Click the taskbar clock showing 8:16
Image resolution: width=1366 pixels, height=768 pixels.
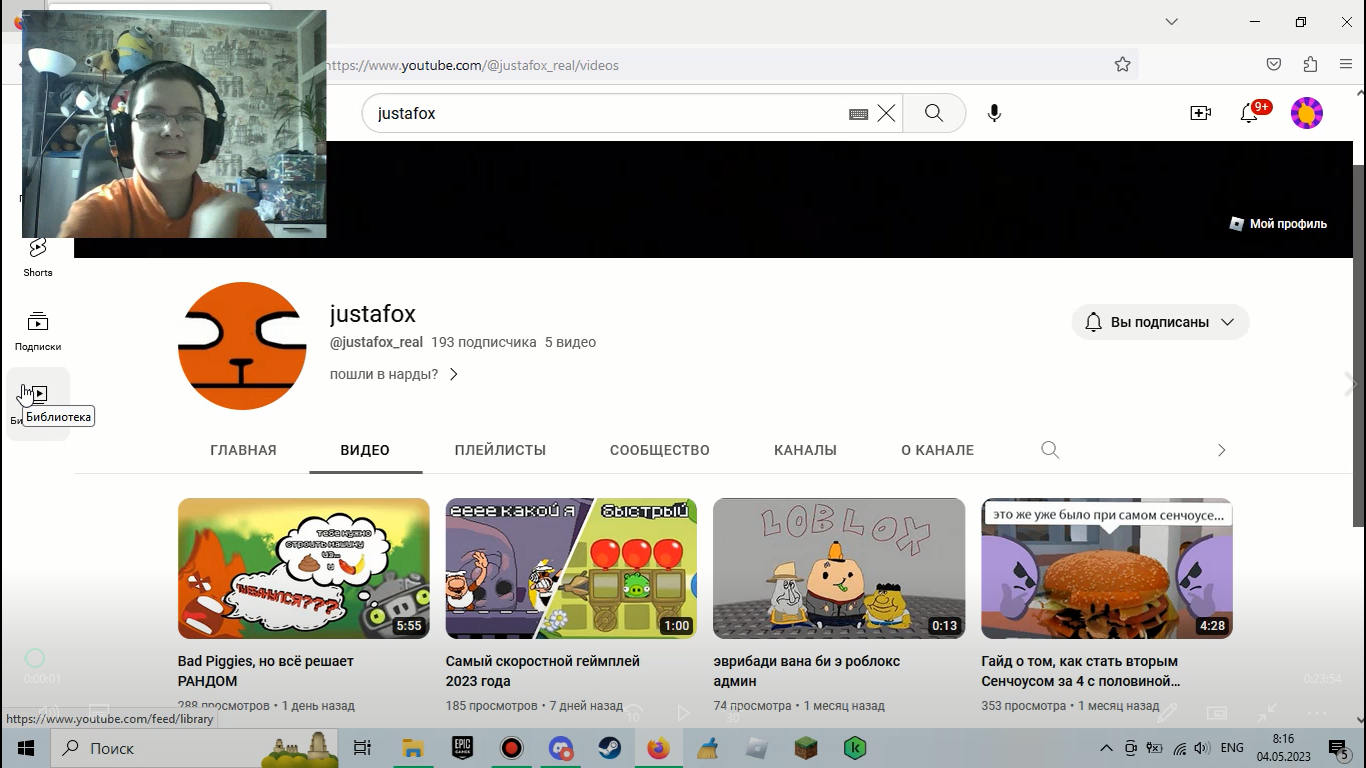(1283, 748)
